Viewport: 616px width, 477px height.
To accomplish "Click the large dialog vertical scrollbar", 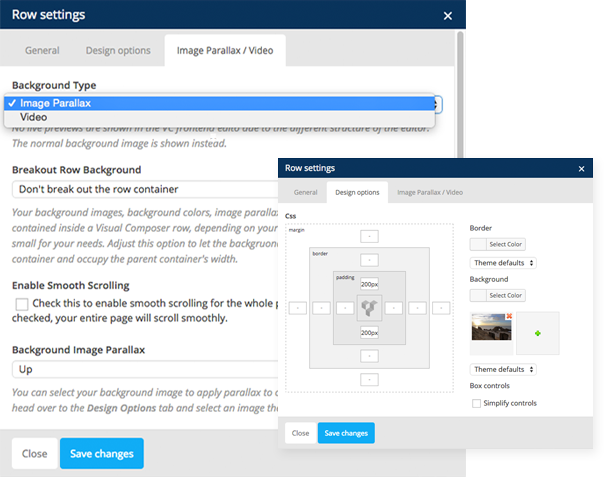I will 460,94.
